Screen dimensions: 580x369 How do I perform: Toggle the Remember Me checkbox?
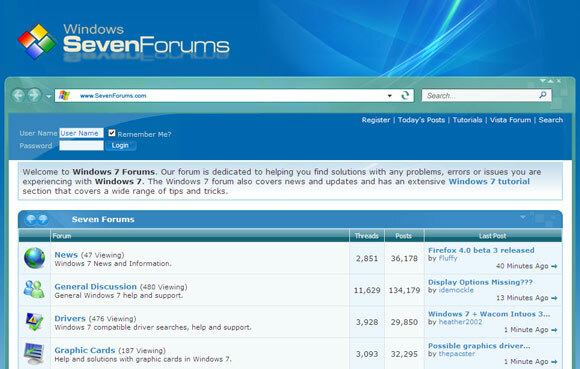click(112, 133)
